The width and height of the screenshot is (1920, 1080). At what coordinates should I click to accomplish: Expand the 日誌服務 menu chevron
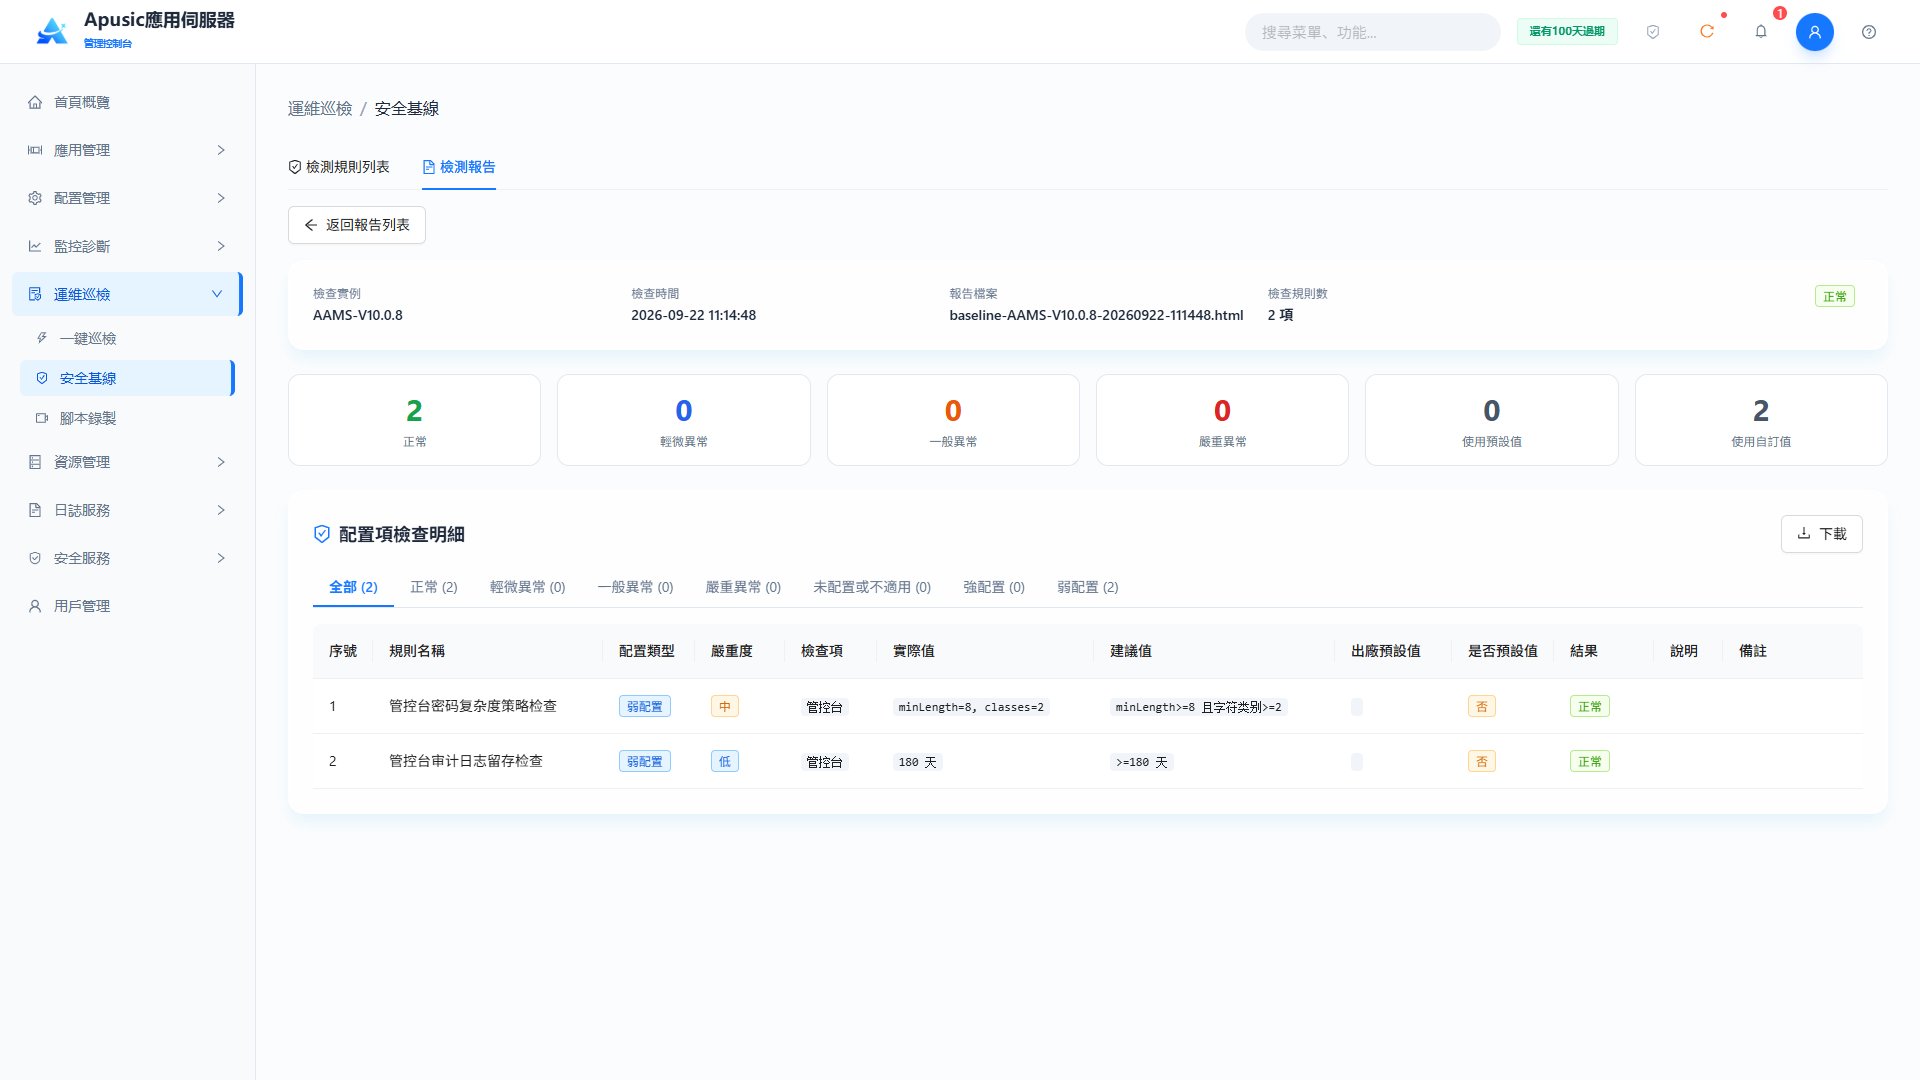[221, 510]
